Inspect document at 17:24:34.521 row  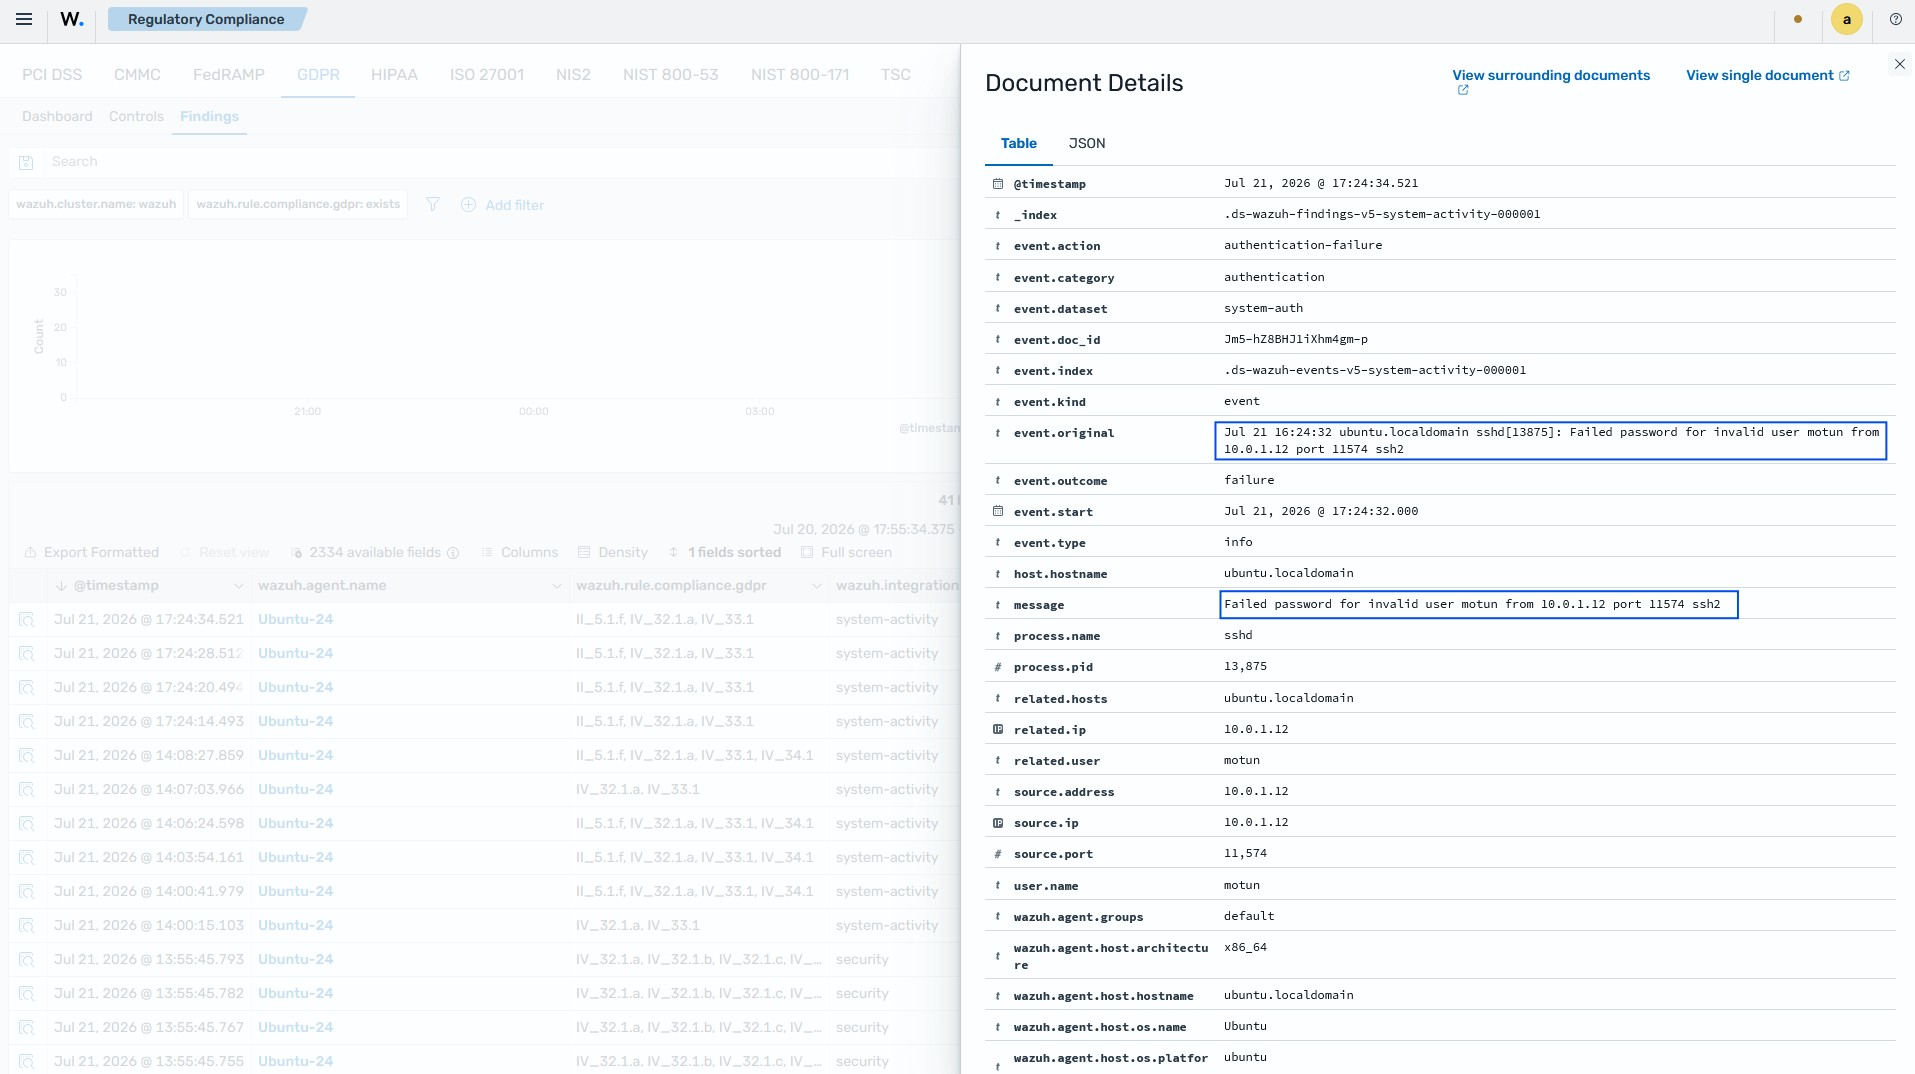[27, 620]
